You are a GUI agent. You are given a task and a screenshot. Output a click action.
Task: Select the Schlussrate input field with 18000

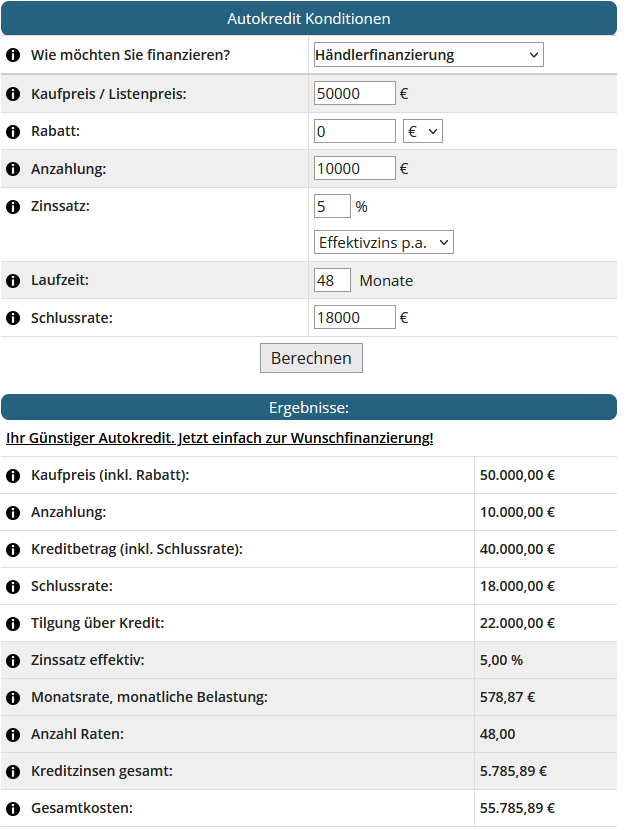coord(354,318)
